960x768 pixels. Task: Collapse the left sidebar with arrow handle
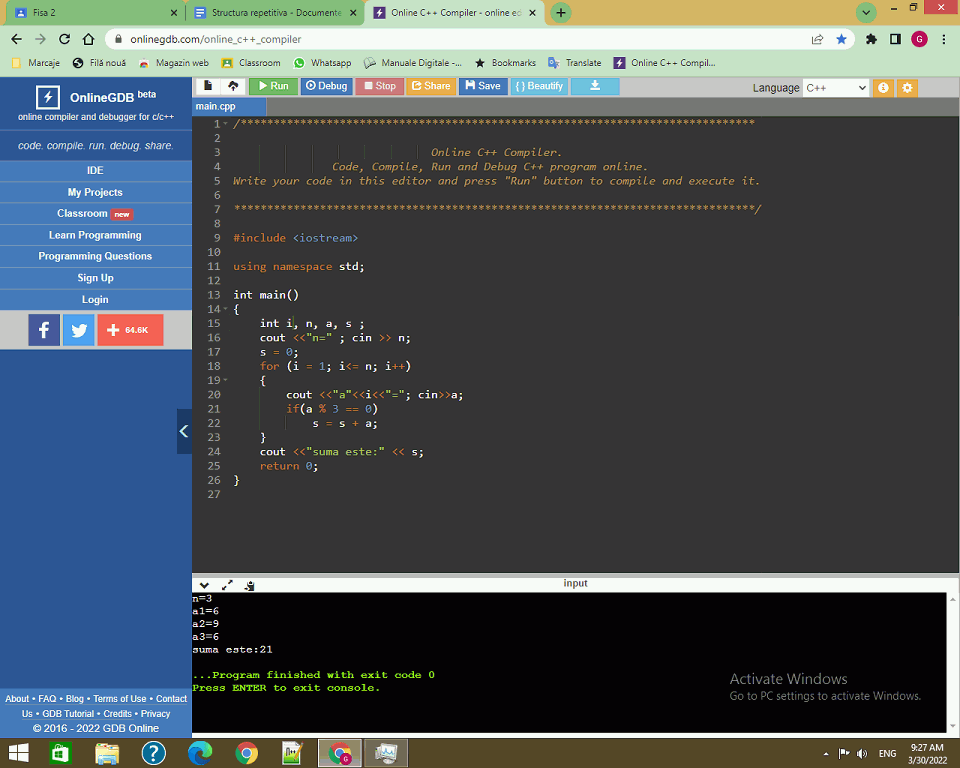coord(184,431)
